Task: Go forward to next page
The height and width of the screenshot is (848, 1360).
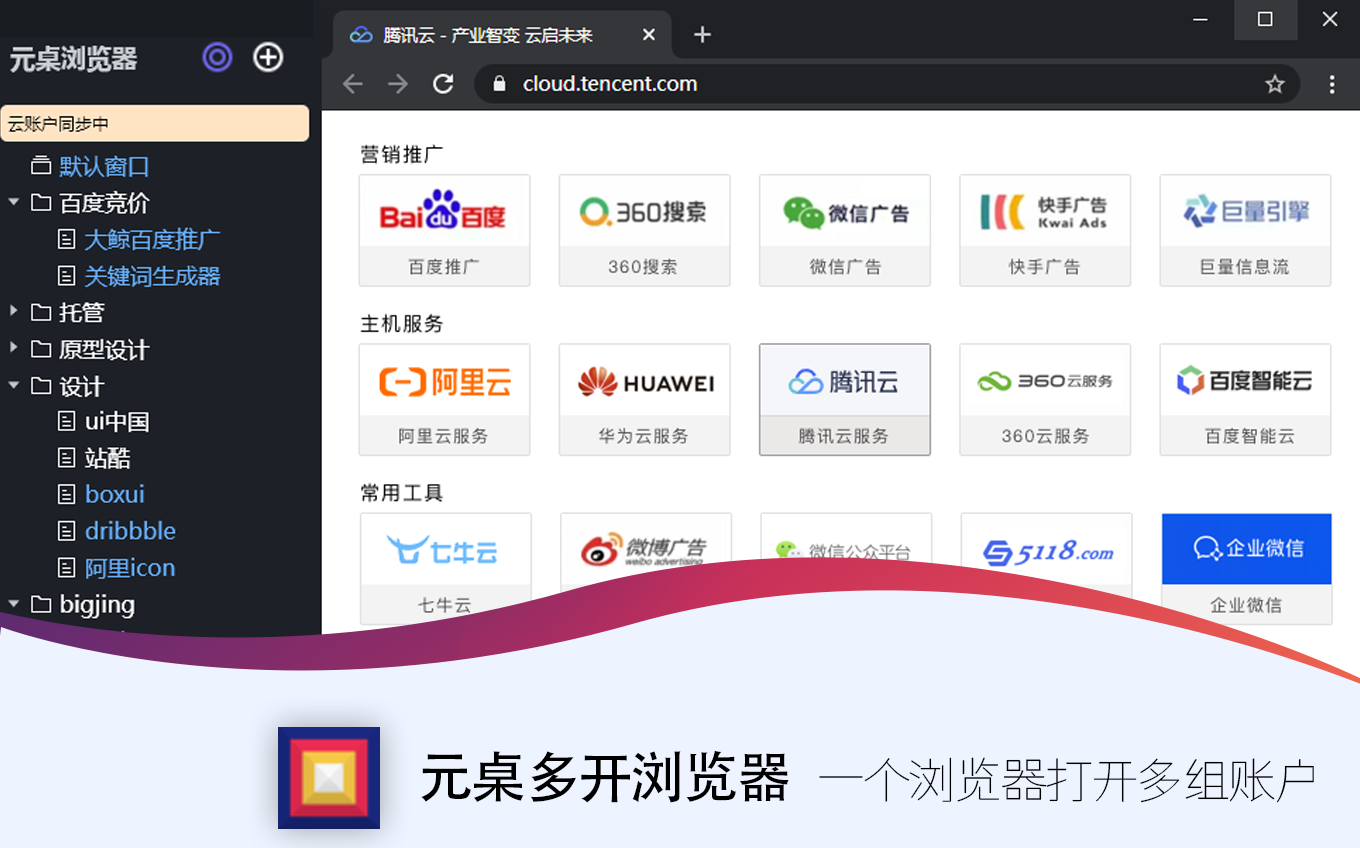Action: tap(398, 84)
